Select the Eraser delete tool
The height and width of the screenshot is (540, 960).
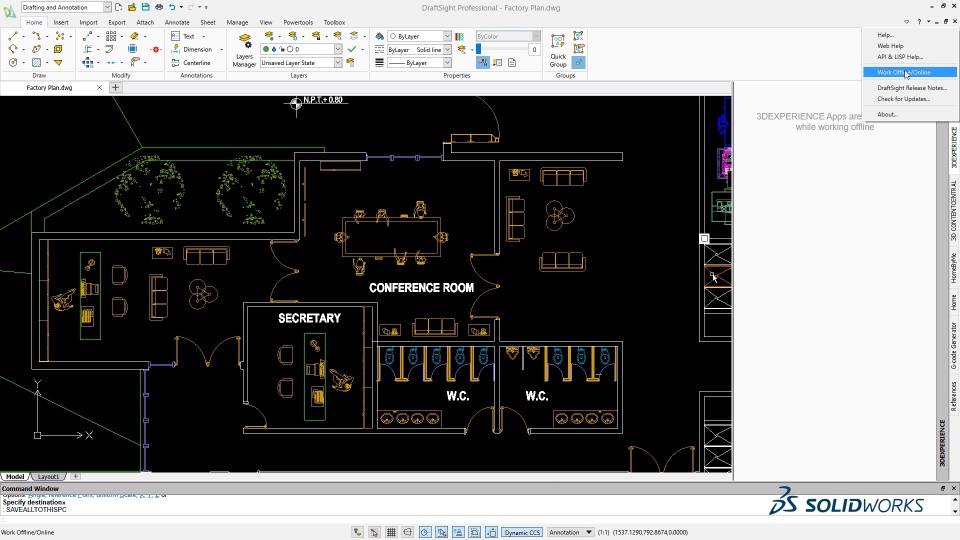coord(134,36)
